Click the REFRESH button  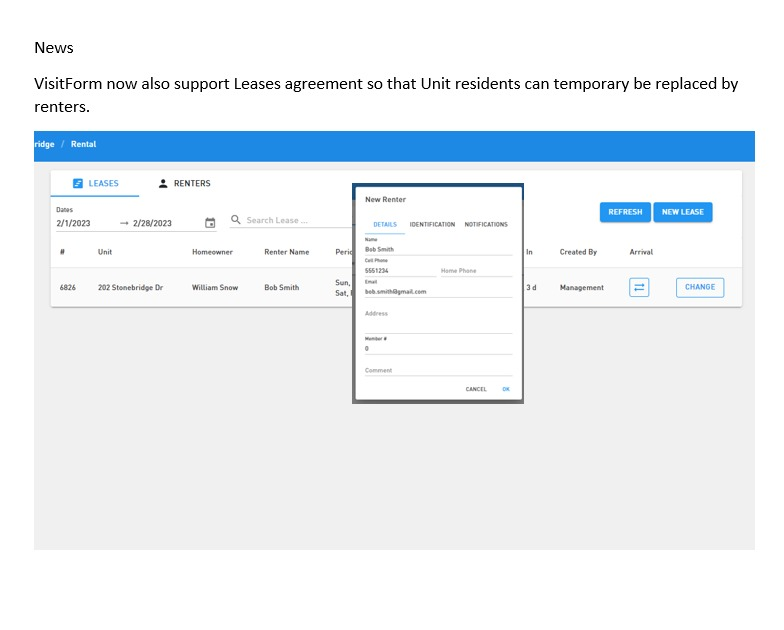point(625,212)
